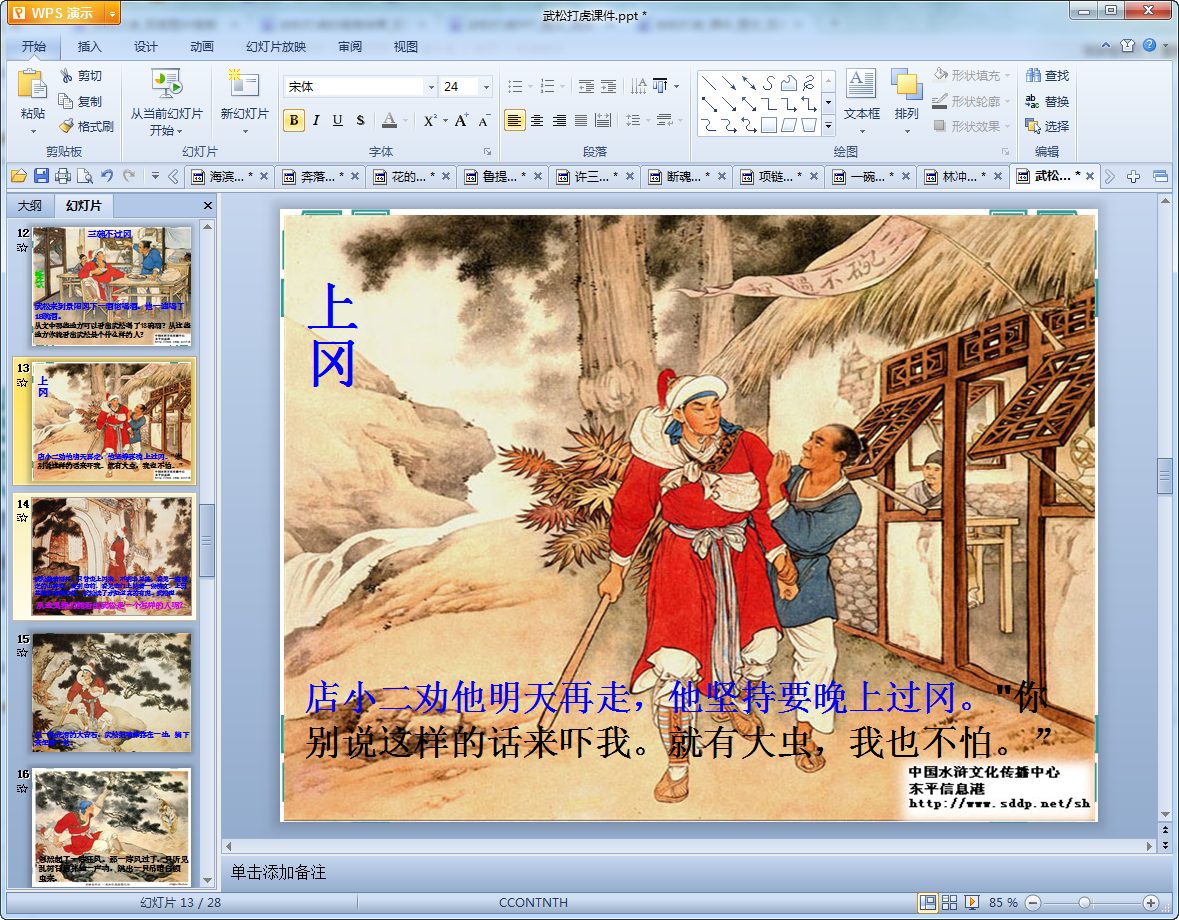
Task: Switch to normal view icon in status bar
Action: coord(928,902)
